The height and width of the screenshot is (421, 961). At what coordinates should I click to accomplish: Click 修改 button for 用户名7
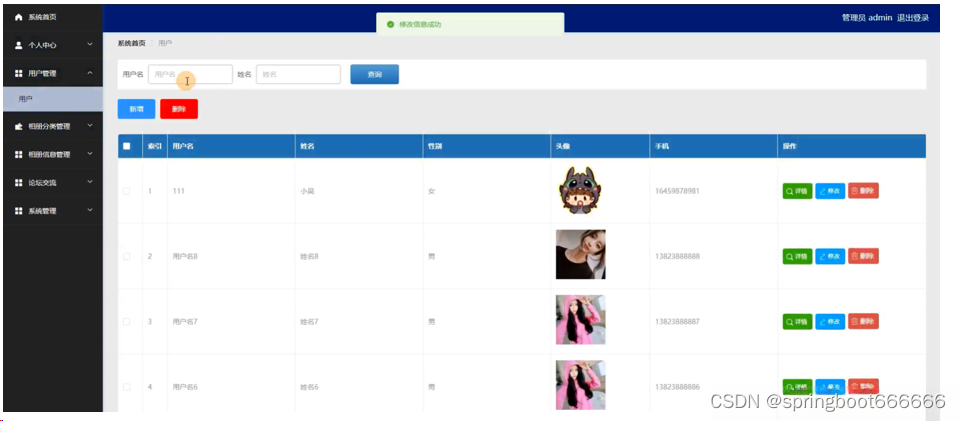point(830,322)
